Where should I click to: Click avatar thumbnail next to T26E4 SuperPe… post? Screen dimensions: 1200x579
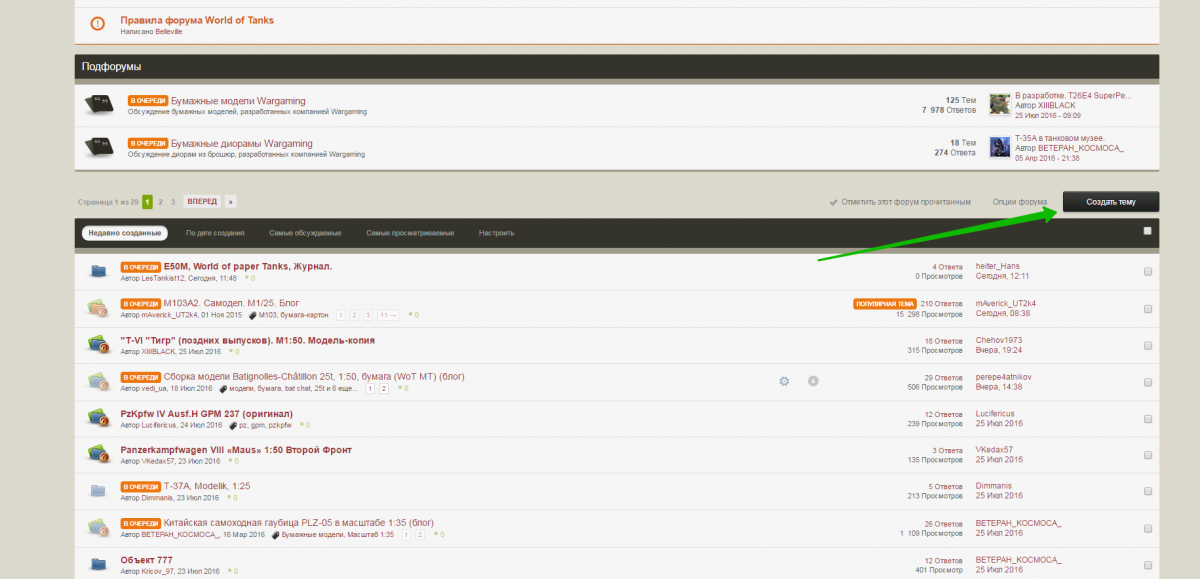[999, 105]
